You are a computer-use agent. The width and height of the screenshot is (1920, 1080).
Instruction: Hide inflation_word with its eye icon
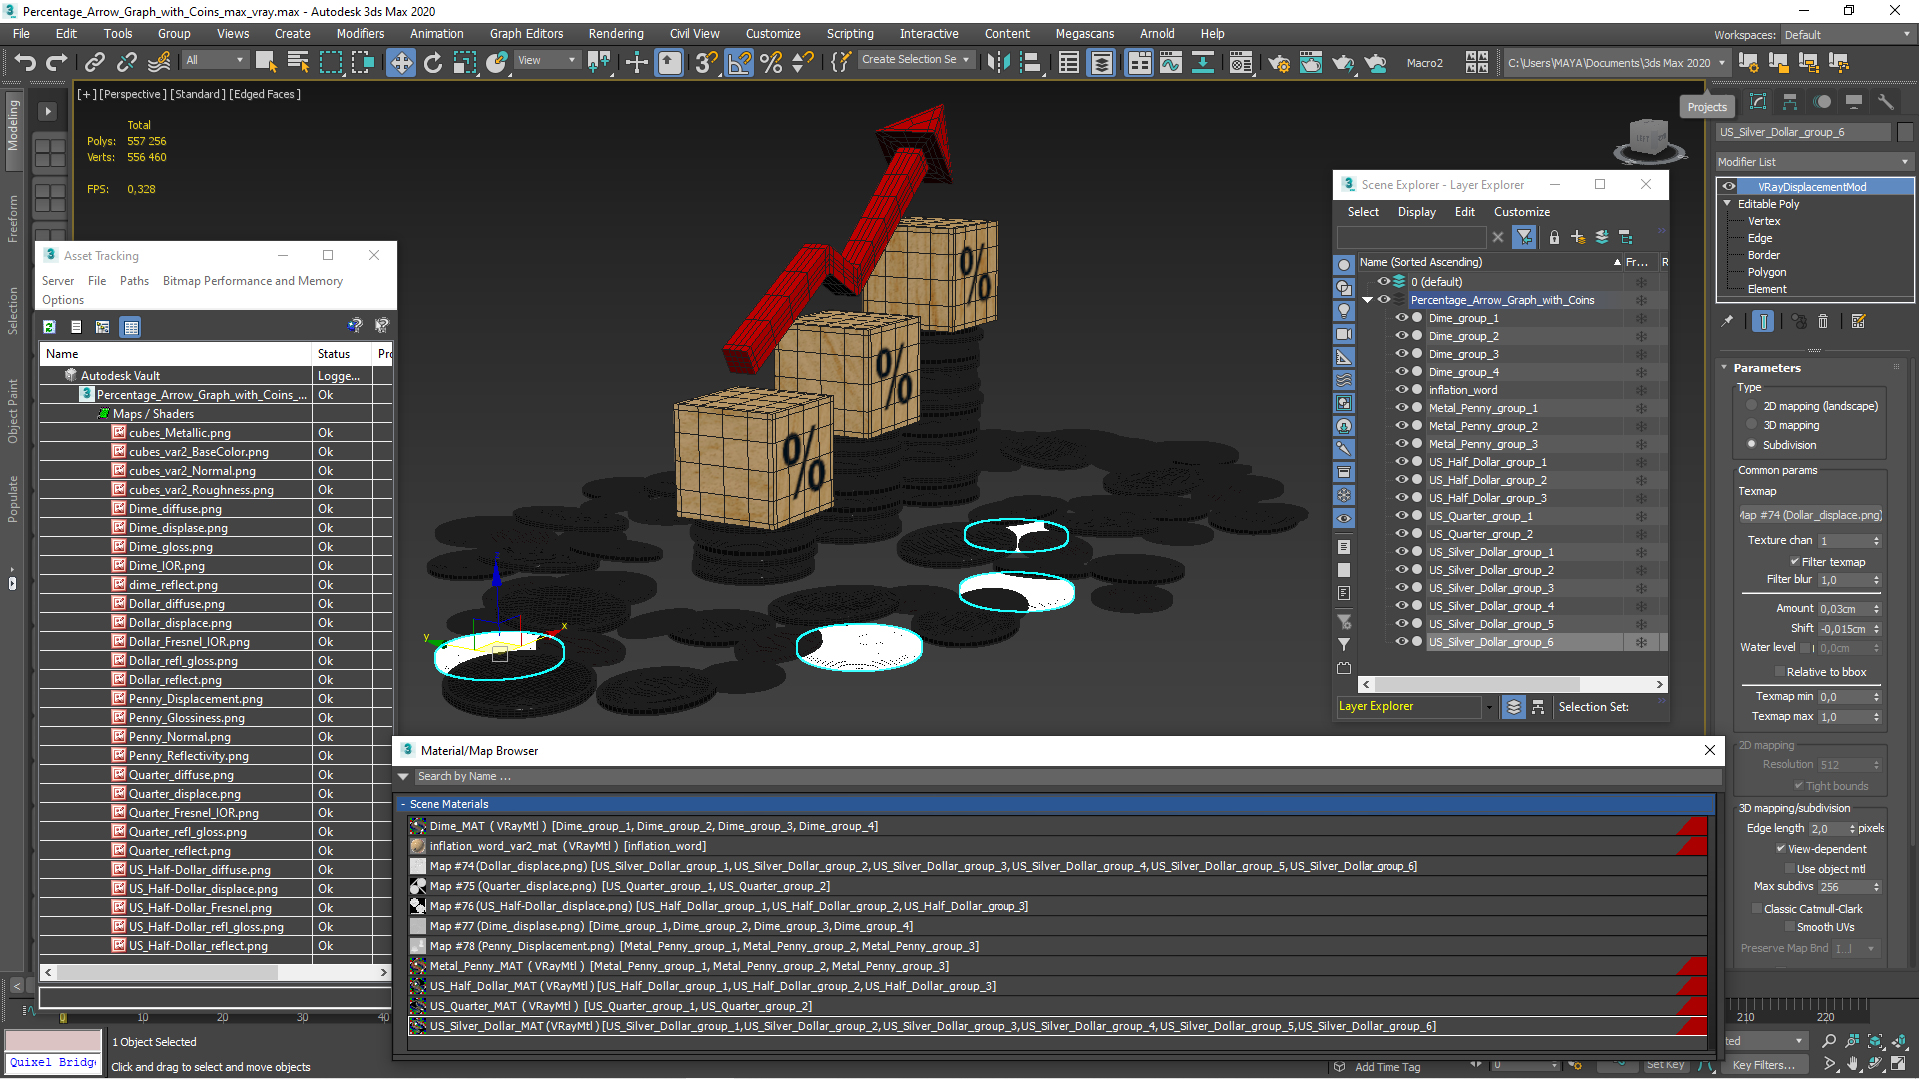(x=1401, y=390)
